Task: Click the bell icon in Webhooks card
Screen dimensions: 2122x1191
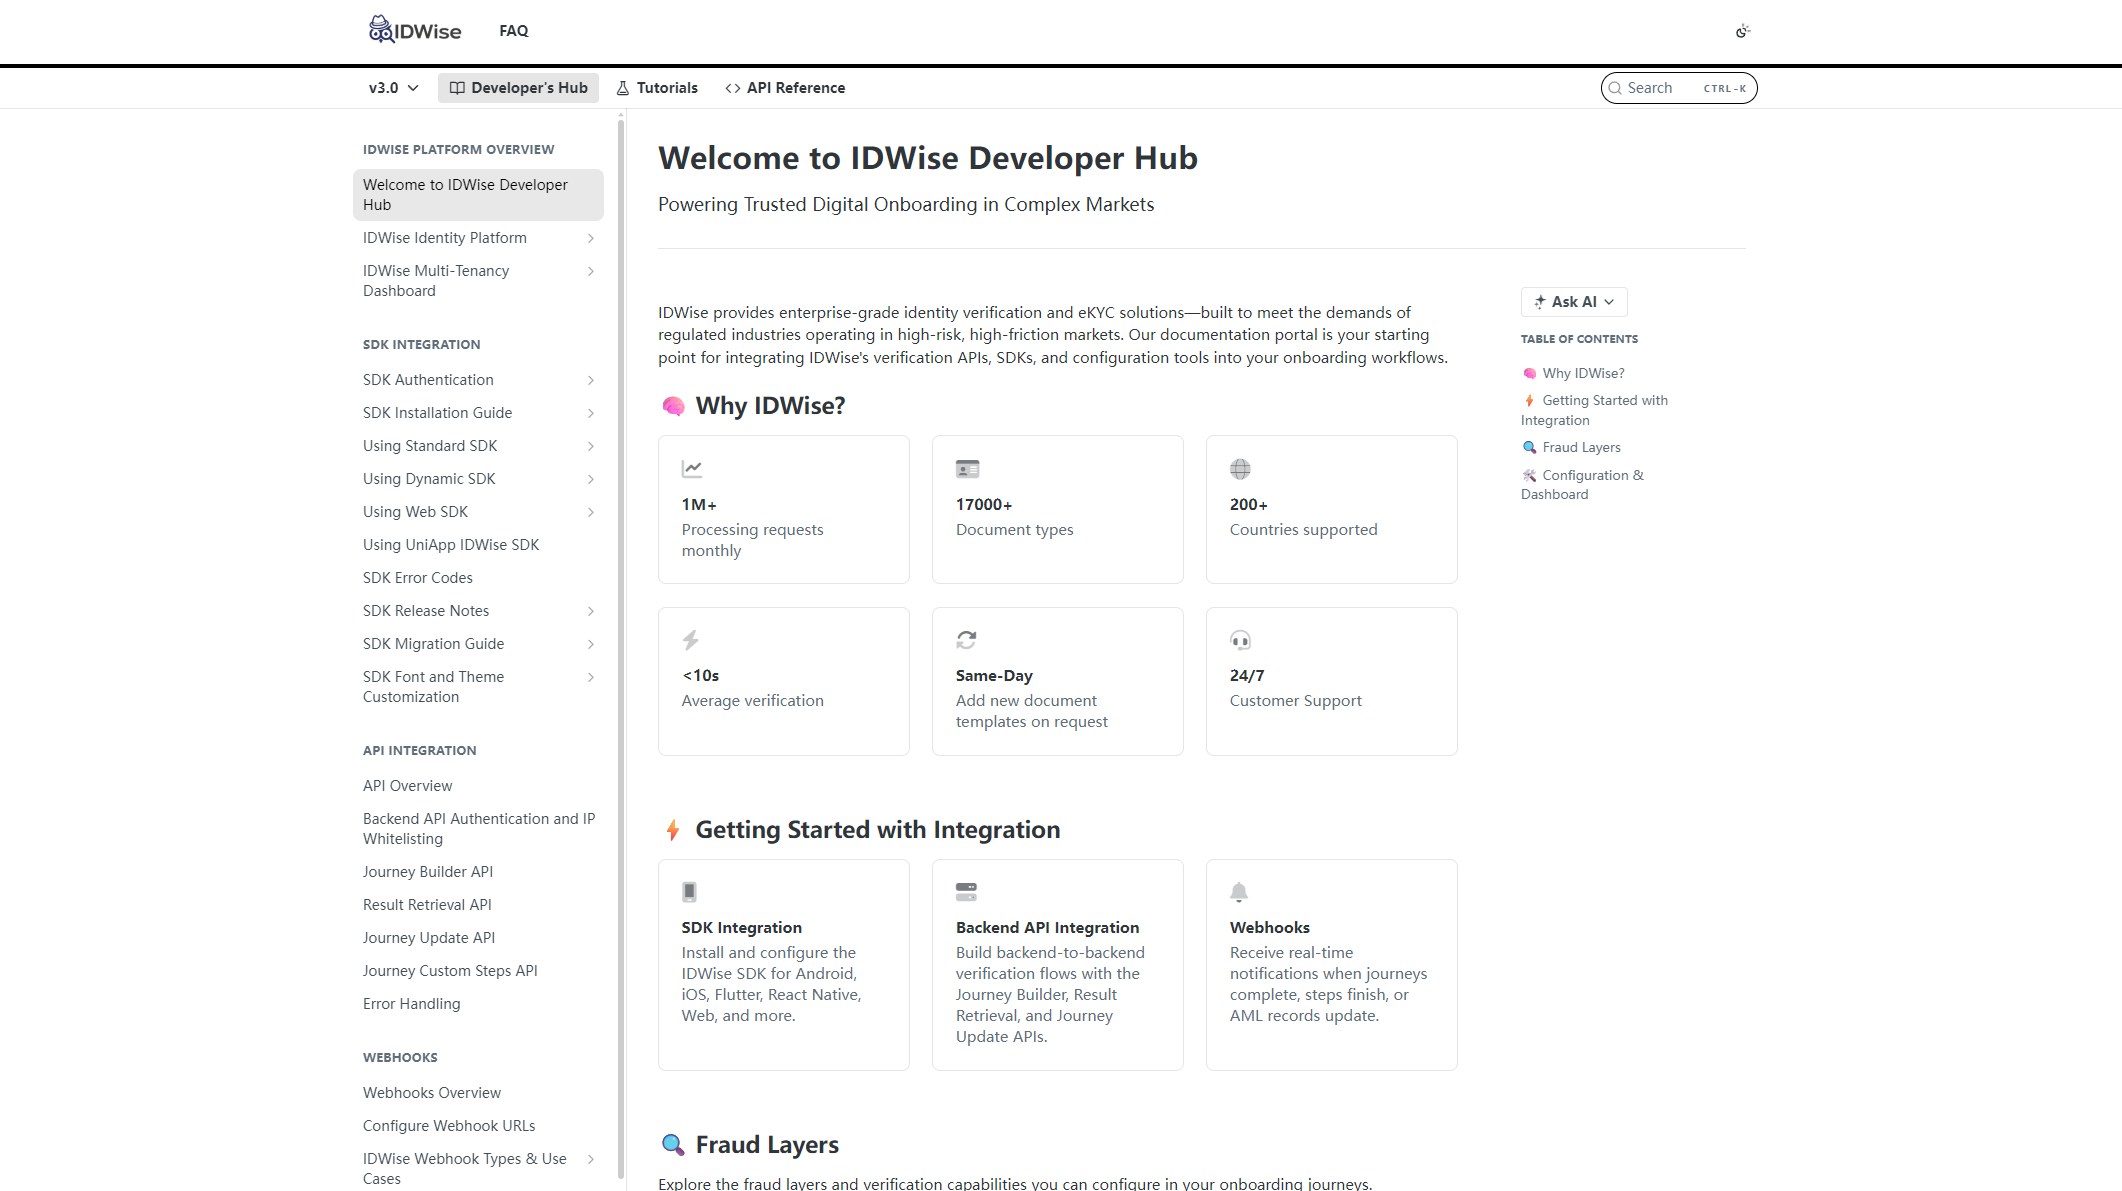Action: point(1239,891)
